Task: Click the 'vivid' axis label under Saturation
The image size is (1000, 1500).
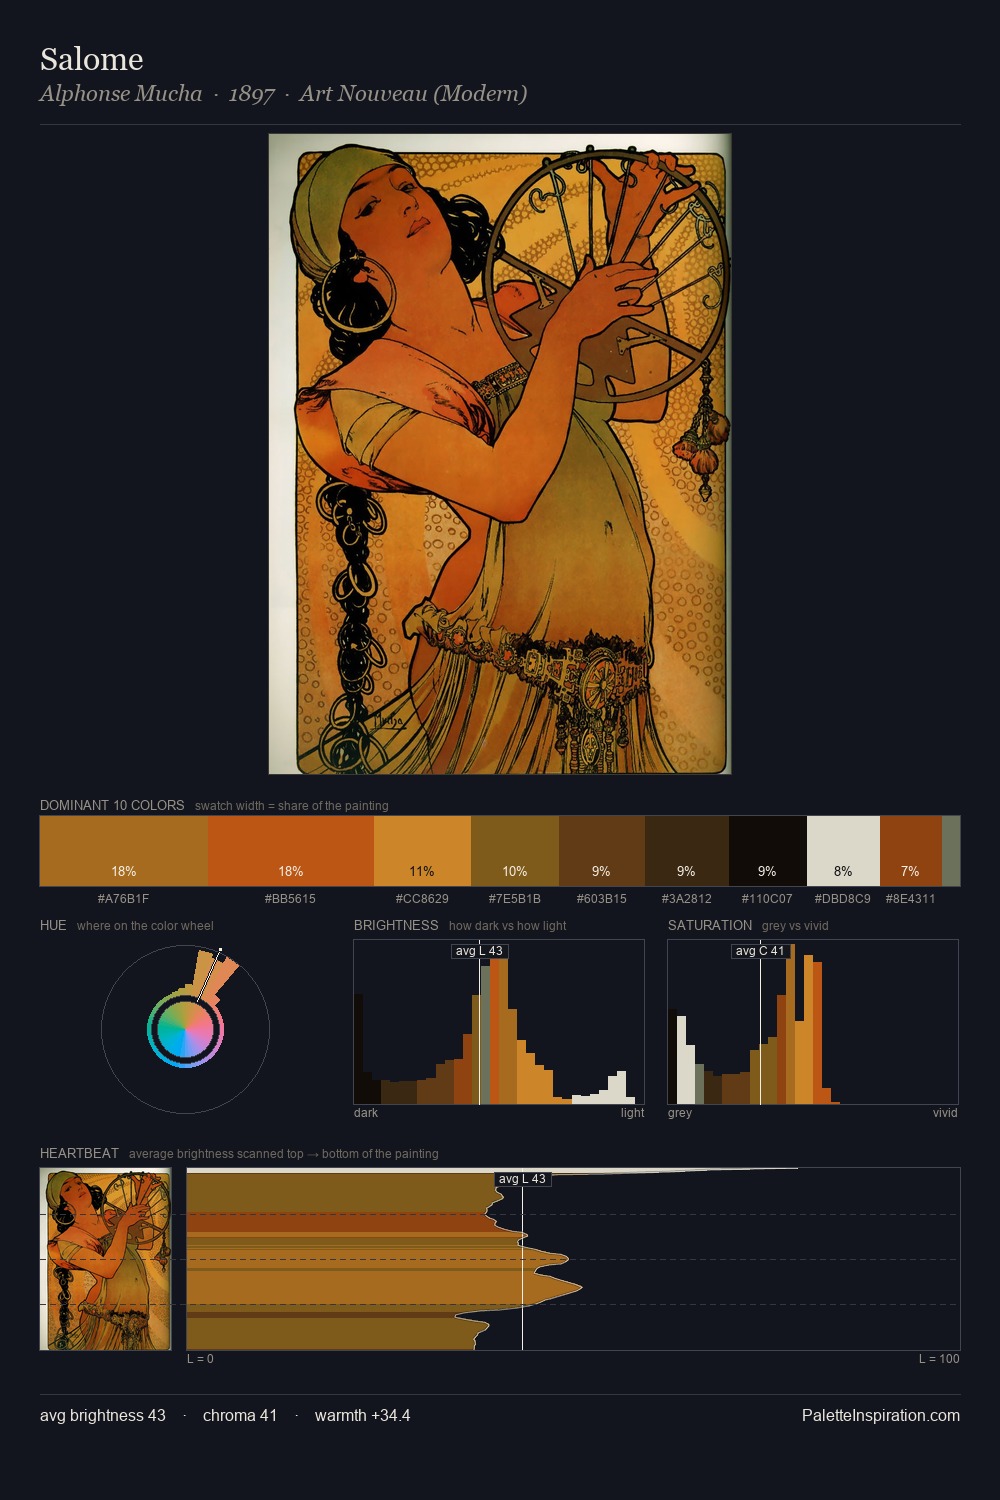Action: point(945,1113)
